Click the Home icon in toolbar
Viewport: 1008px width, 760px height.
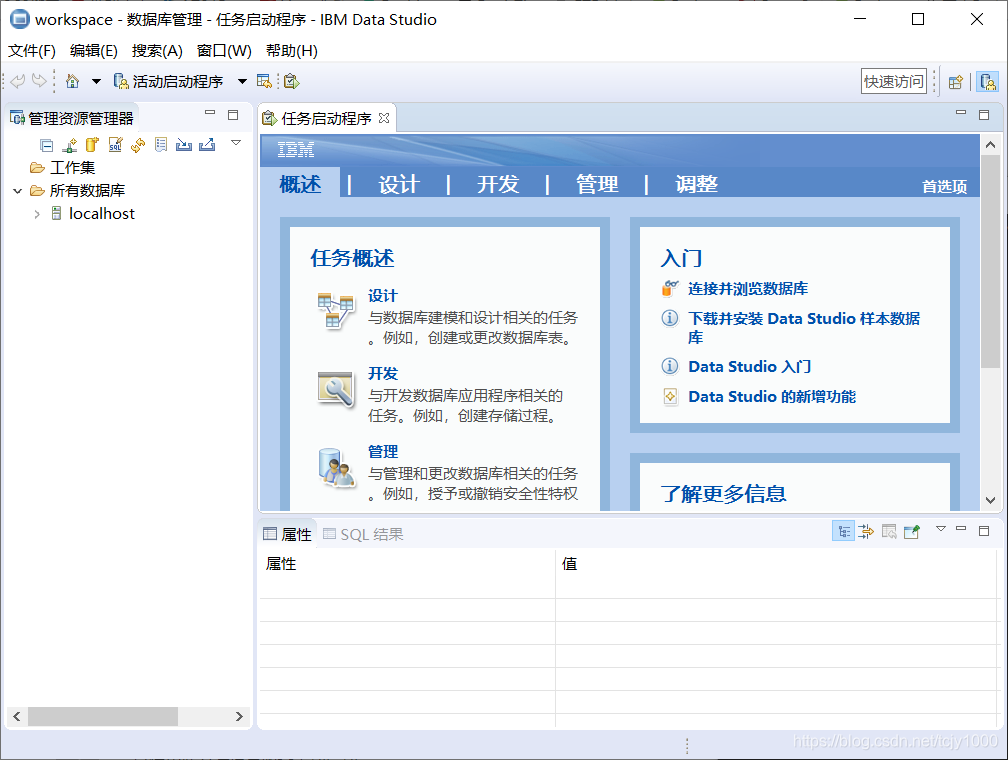[x=73, y=81]
